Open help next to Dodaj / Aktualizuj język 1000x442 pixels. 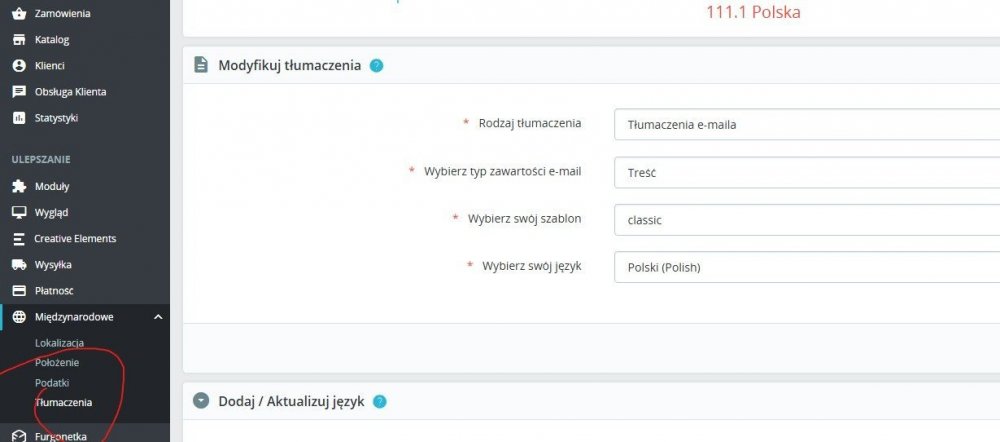tap(380, 401)
